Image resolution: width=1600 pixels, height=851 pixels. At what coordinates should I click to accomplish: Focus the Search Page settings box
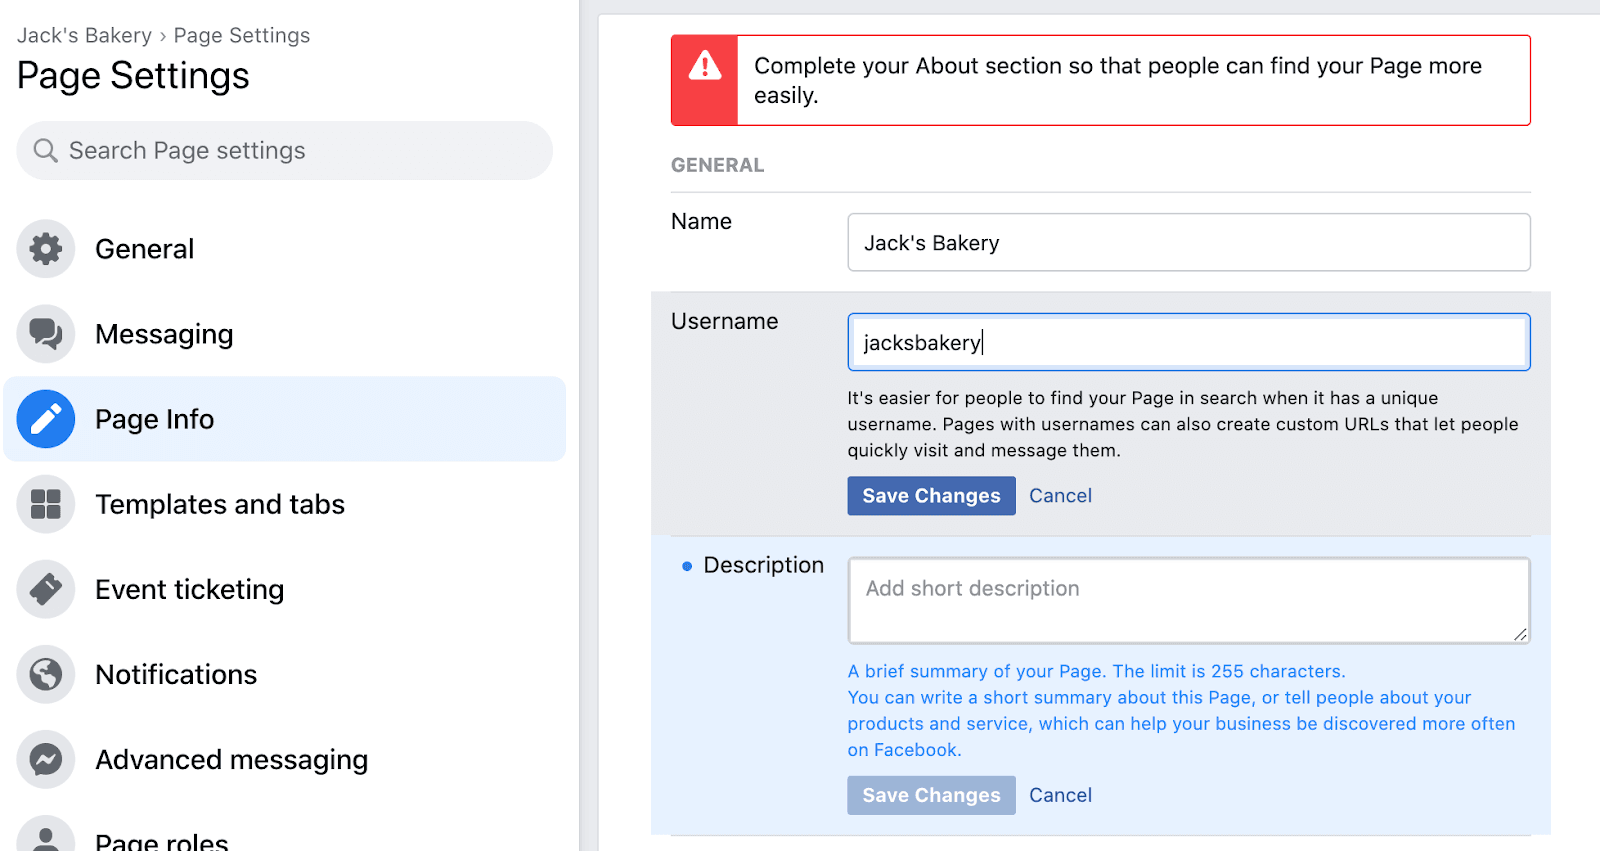click(300, 151)
